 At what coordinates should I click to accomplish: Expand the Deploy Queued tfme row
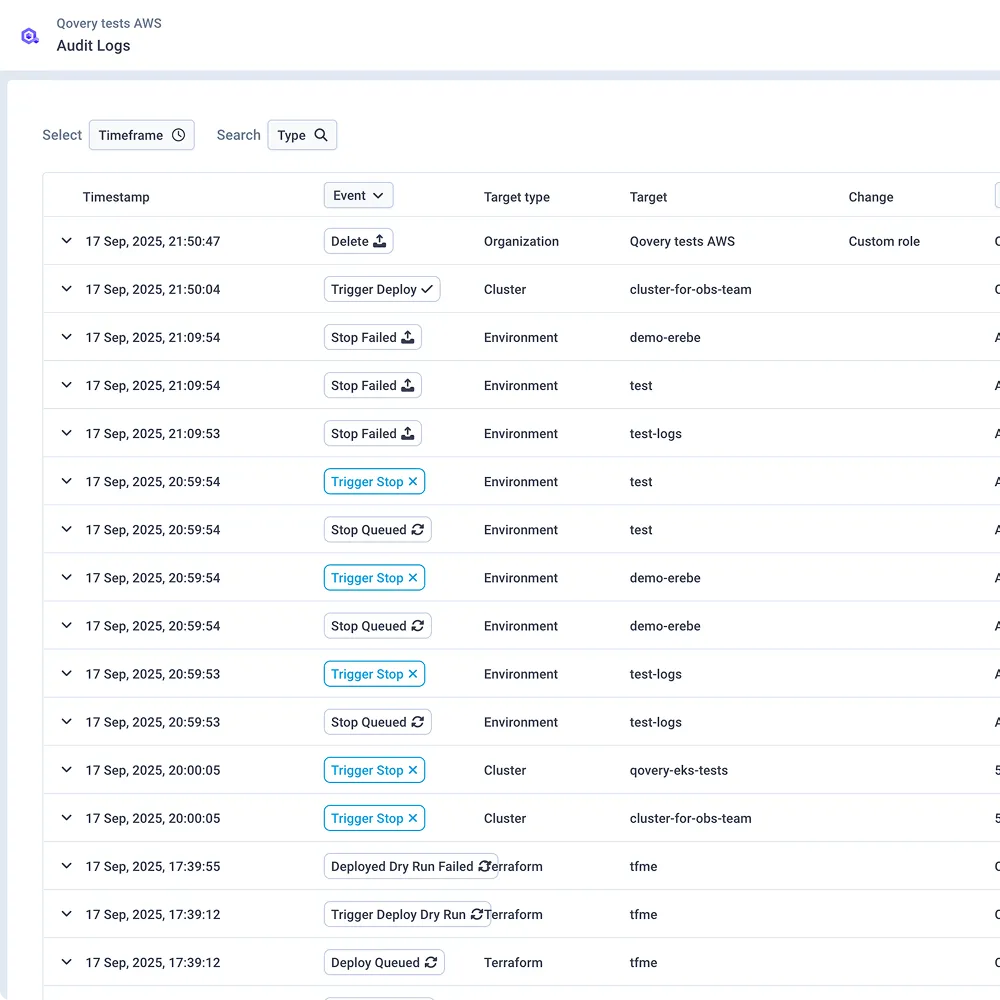[x=66, y=962]
